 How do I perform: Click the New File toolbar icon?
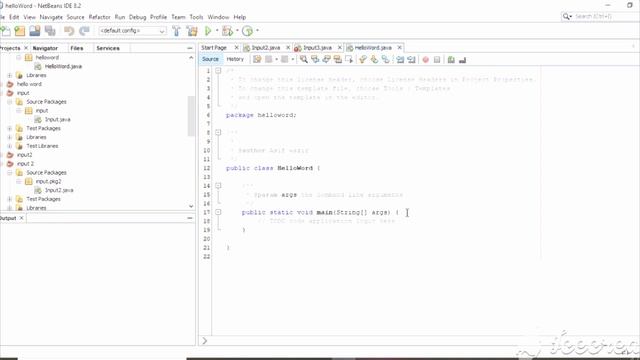5,31
